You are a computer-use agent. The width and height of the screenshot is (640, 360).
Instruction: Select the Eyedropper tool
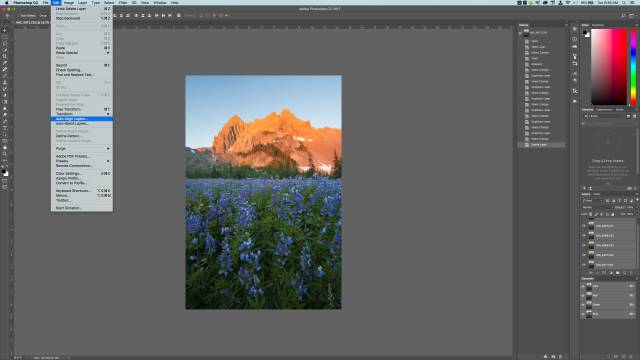point(4,63)
